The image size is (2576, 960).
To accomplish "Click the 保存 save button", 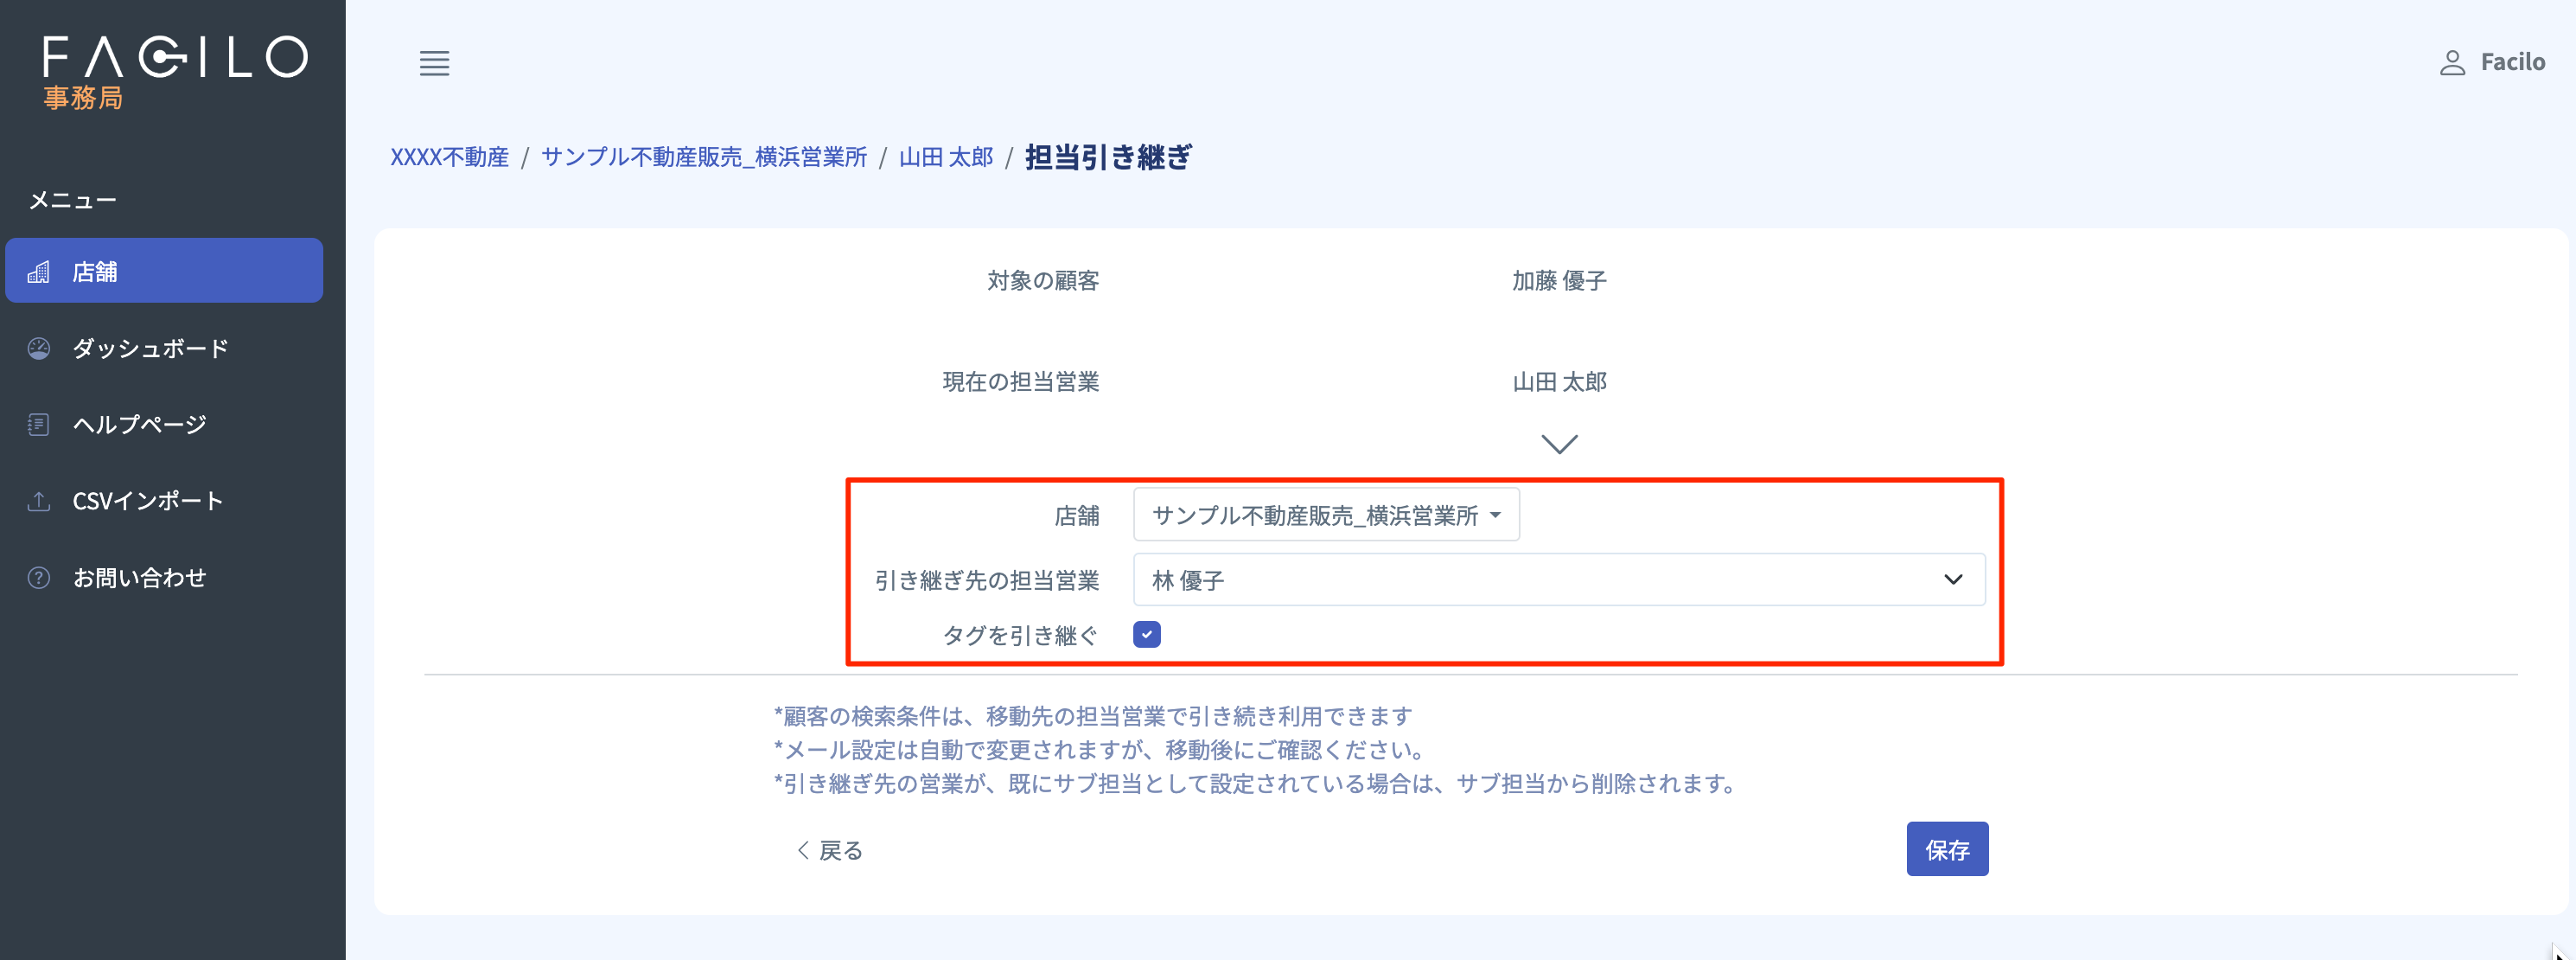I will pos(1946,849).
